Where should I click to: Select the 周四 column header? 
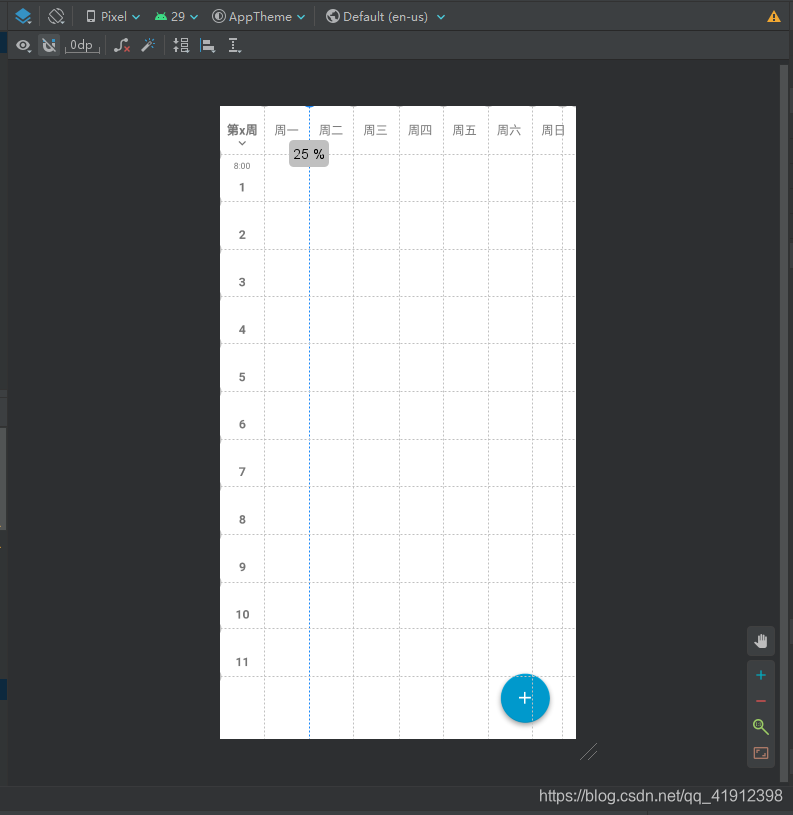[x=420, y=130]
